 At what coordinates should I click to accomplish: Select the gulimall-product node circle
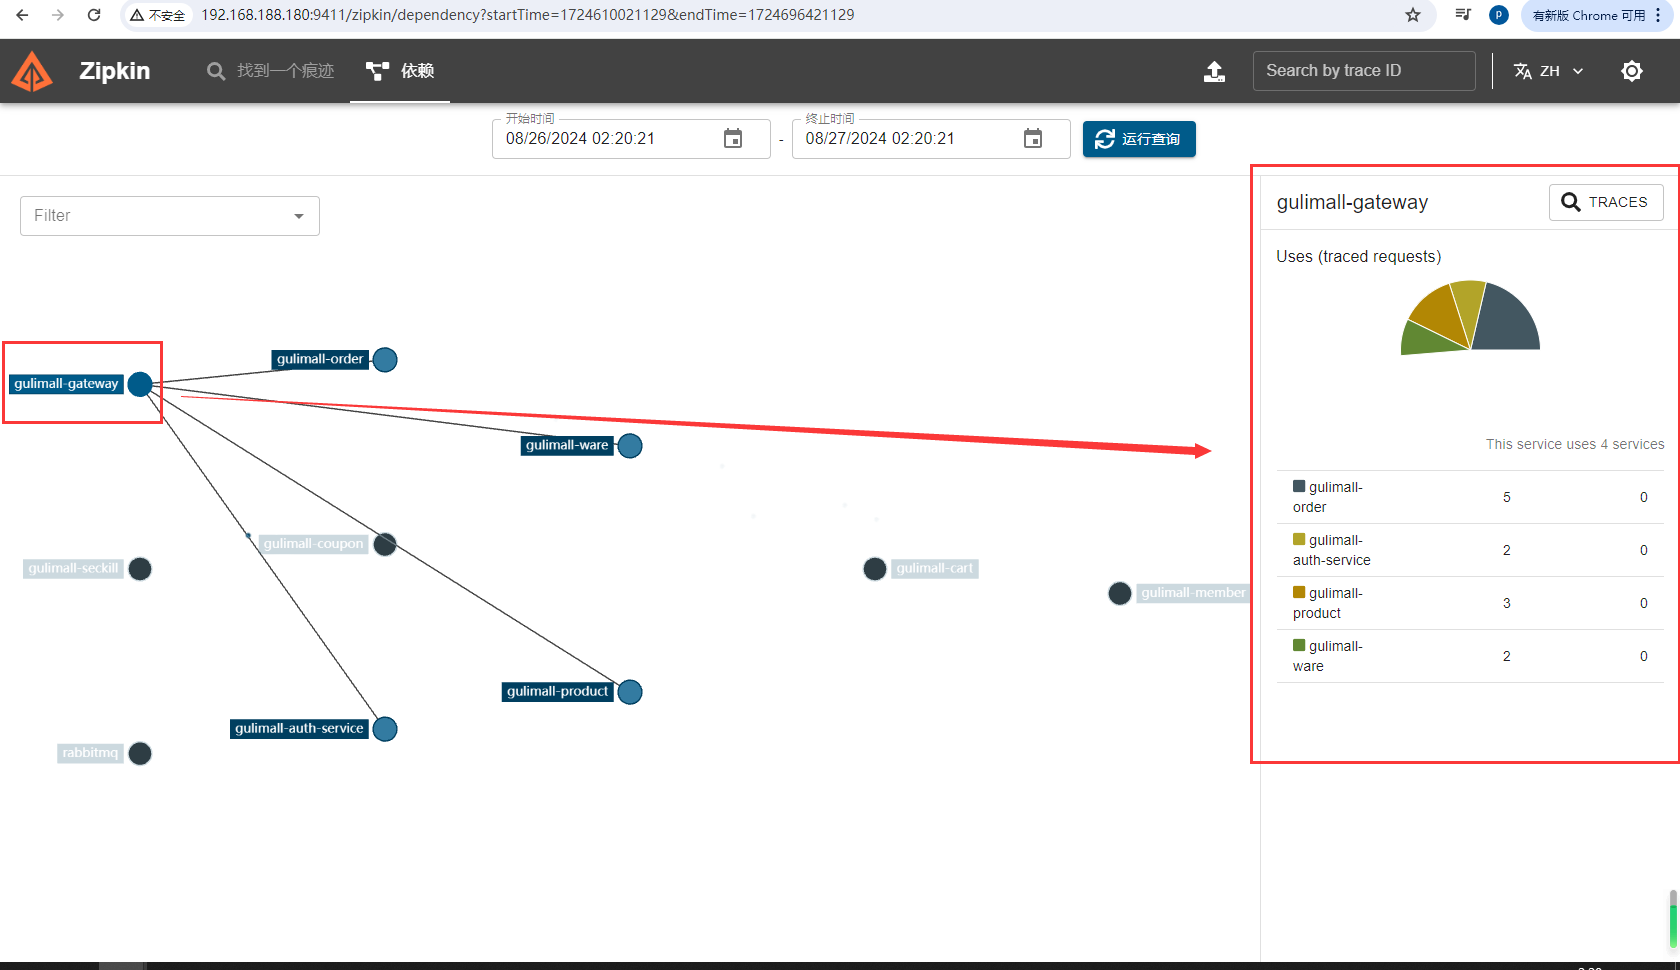tap(630, 692)
